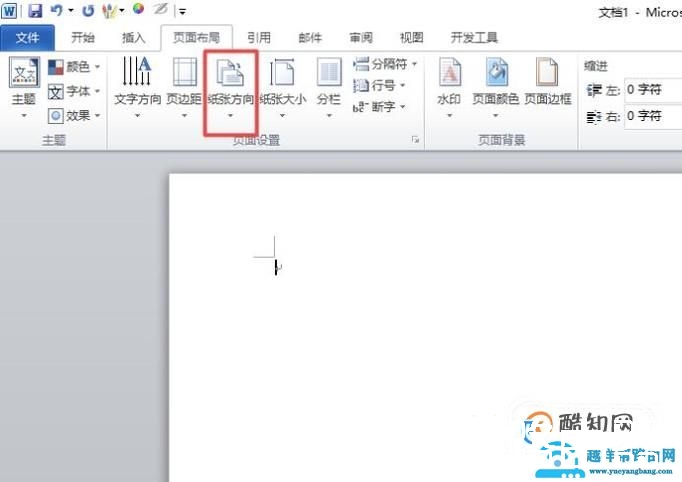The width and height of the screenshot is (682, 482).
Task: Open the 断字 hyphenation menu
Action: [379, 106]
